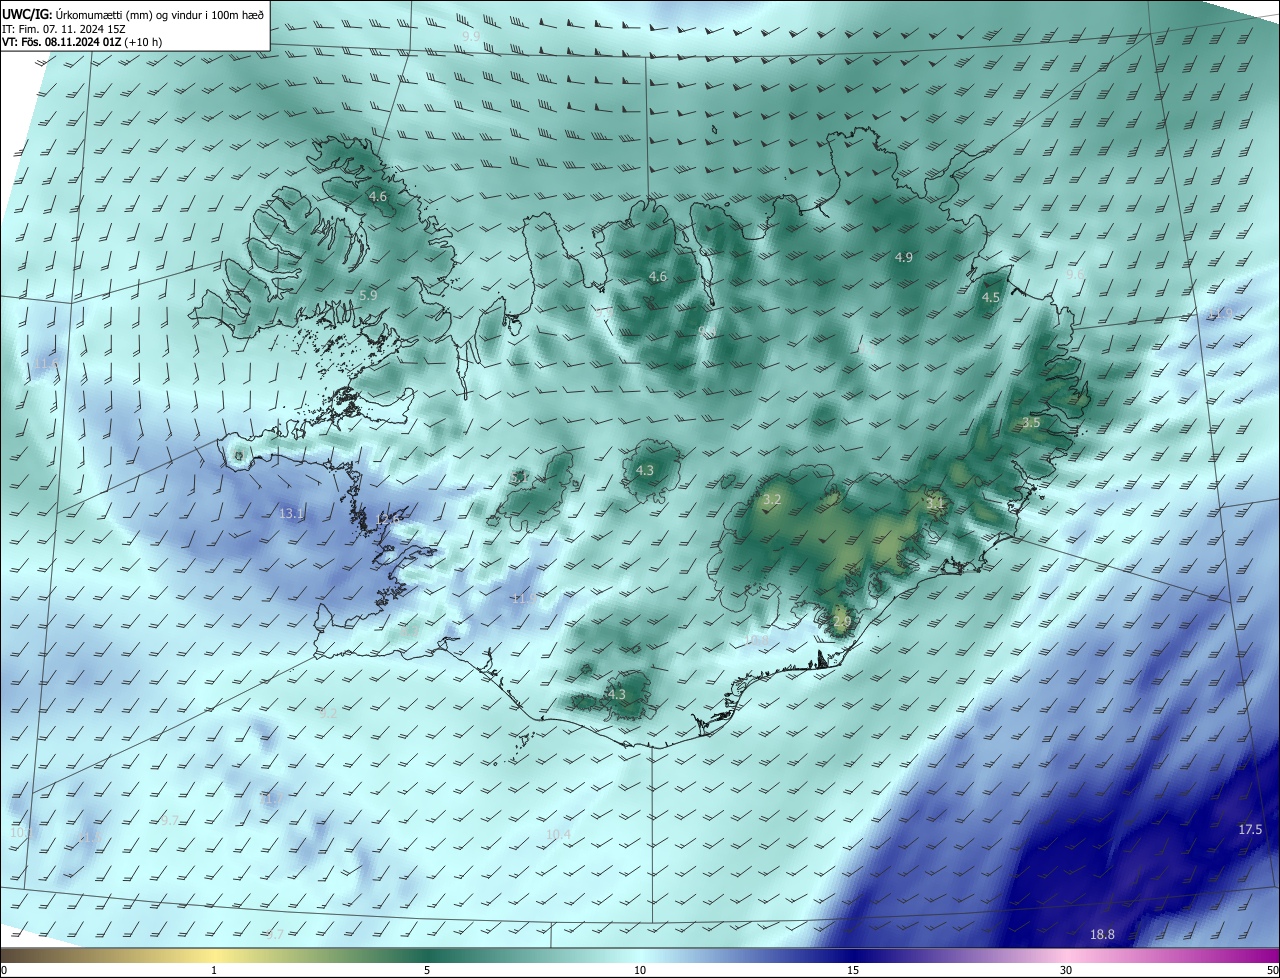Image resolution: width=1280 pixels, height=978 pixels.
Task: Click the 11.9 value in southwest Iceland
Action: click(x=523, y=598)
